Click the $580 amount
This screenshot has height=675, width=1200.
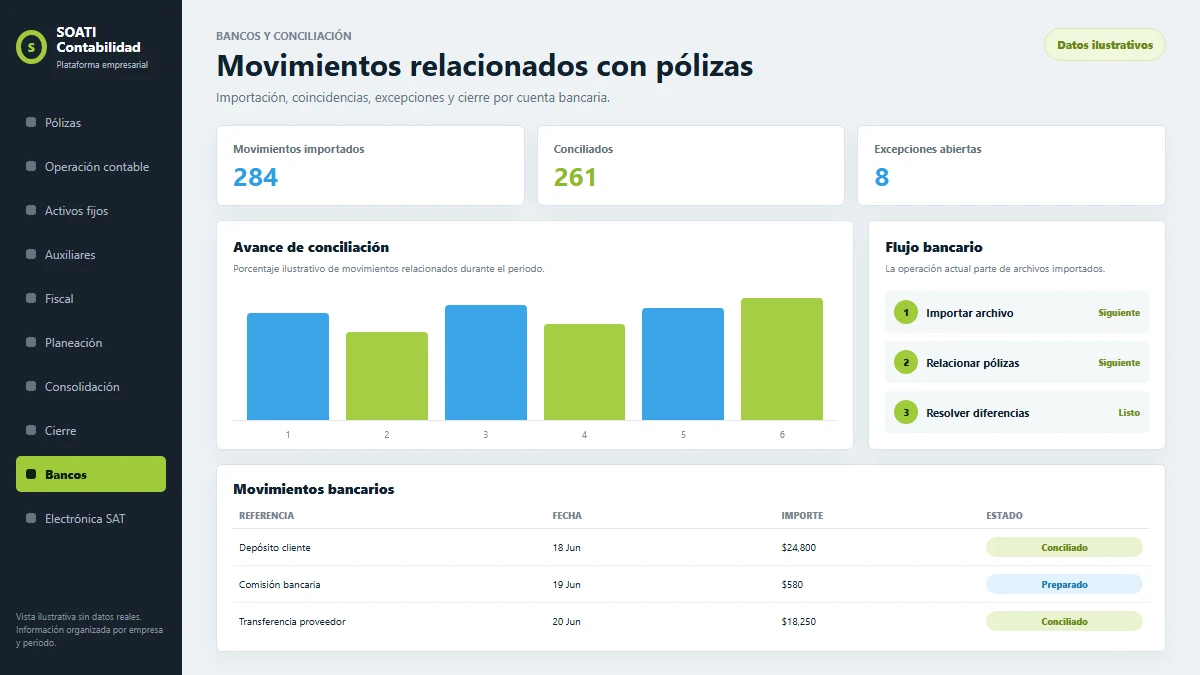pos(792,585)
